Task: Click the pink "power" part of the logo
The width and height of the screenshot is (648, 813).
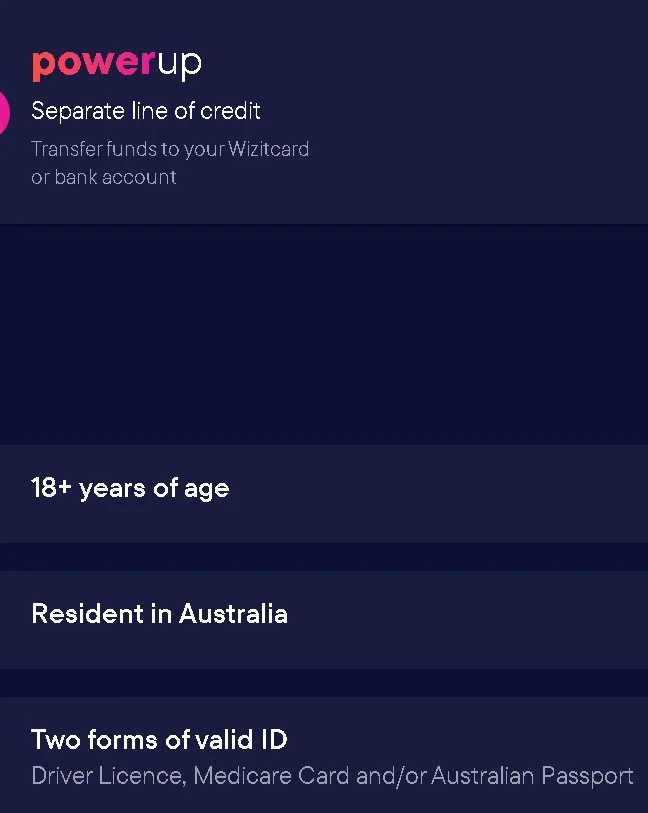Action: [91, 64]
